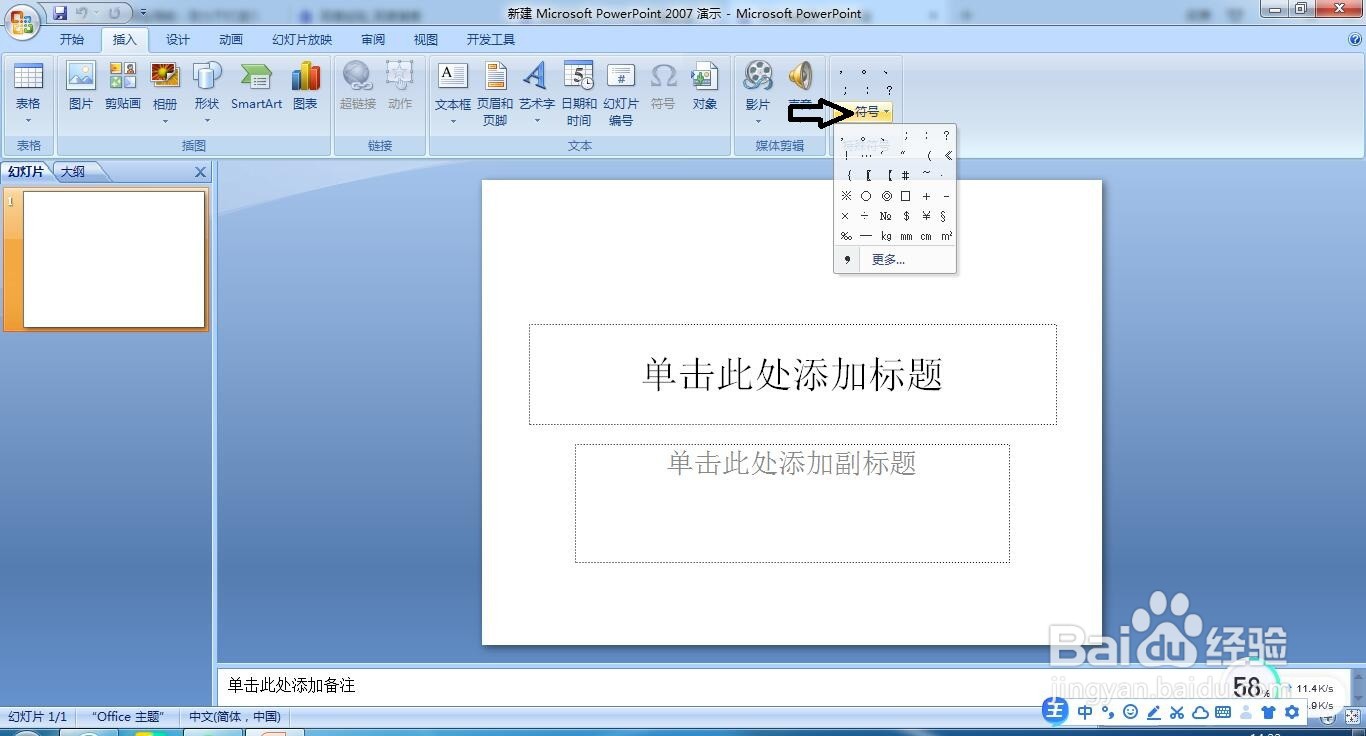Open IME soft keyboard icon
This screenshot has height=736, width=1366.
click(1223, 712)
